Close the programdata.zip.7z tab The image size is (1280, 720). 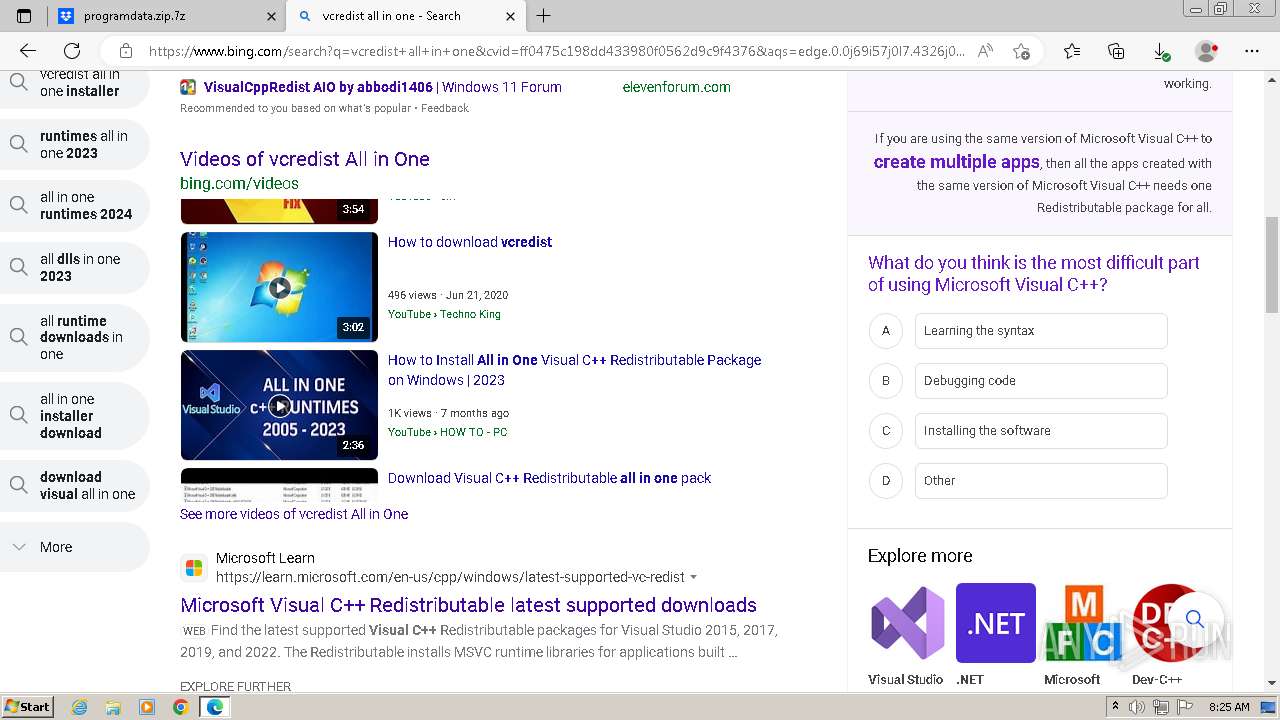(272, 16)
